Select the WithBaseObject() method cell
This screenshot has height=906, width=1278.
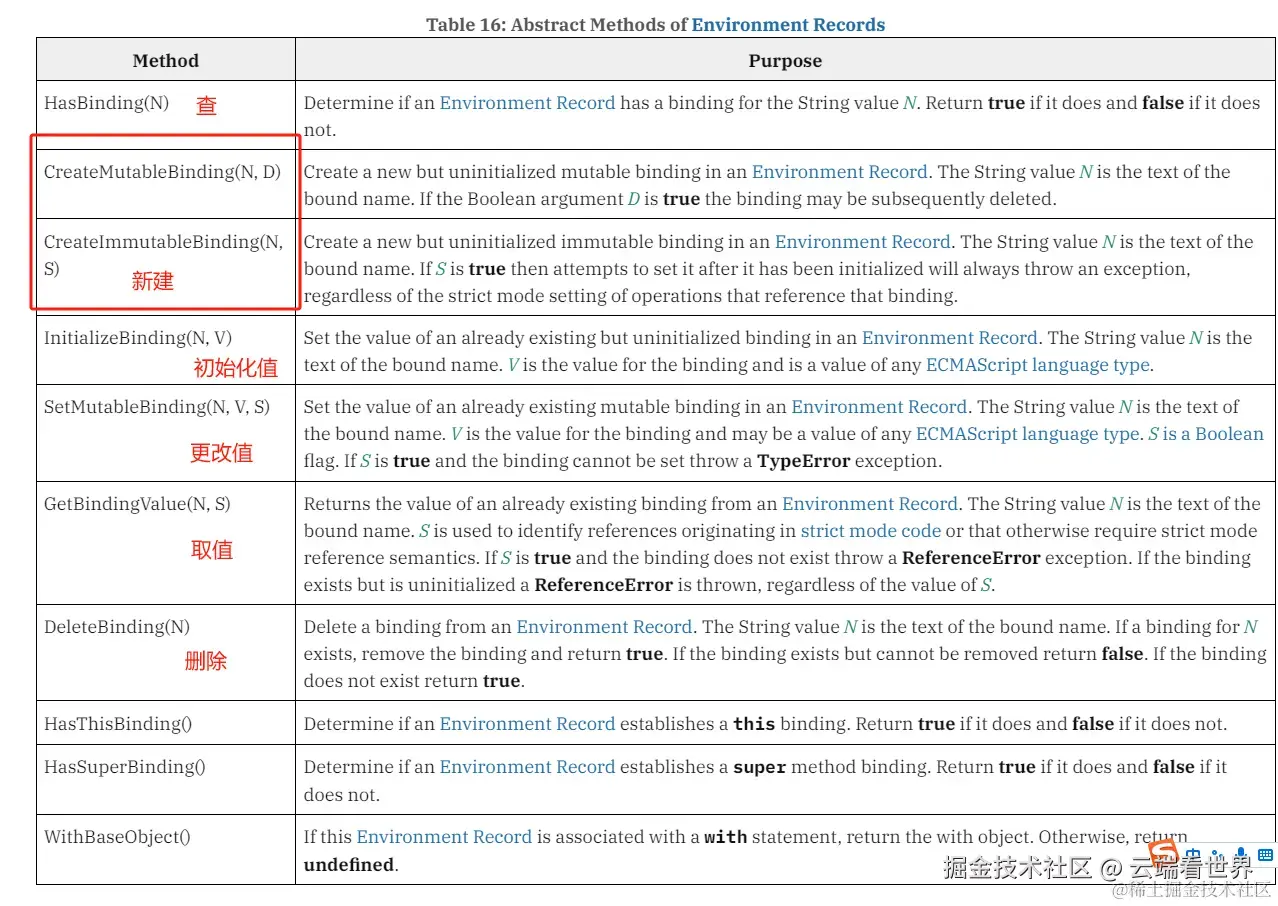166,850
